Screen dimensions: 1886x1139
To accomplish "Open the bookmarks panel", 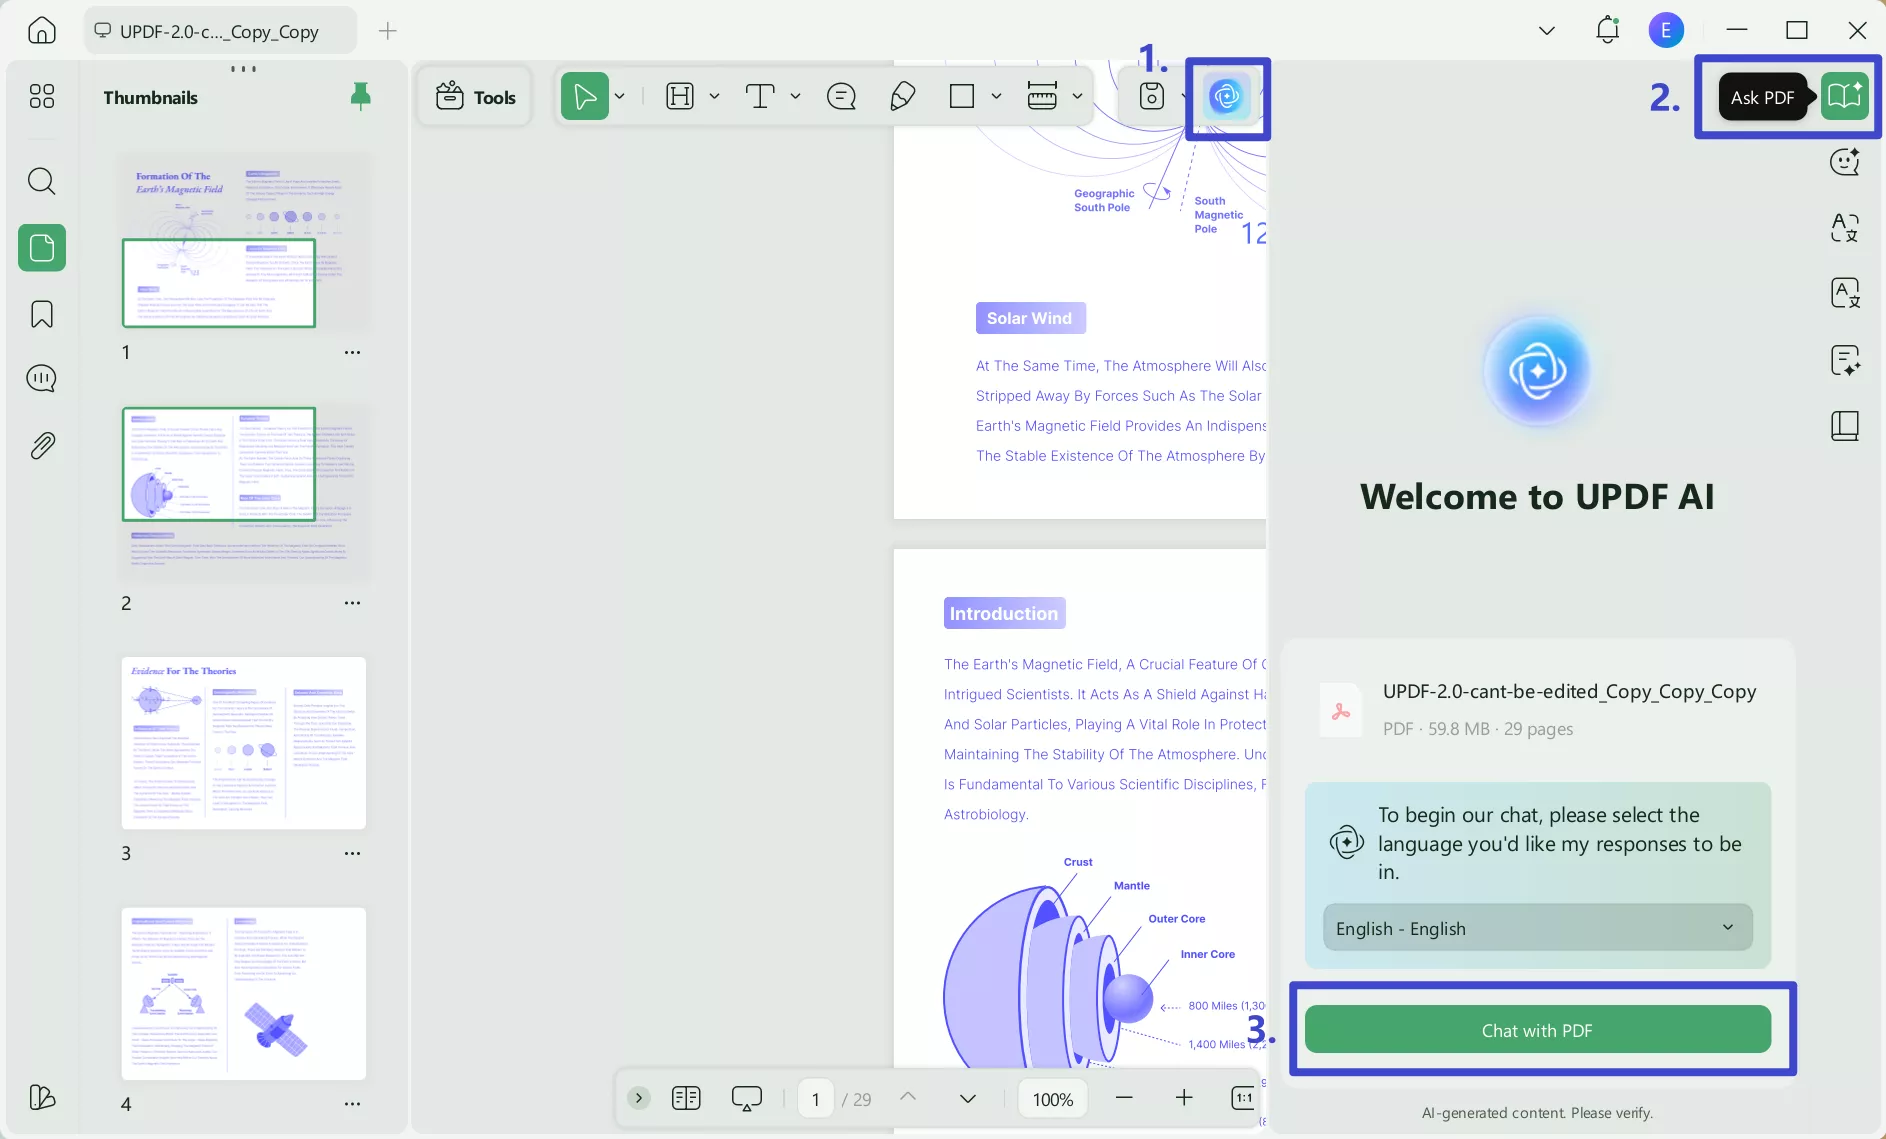I will (41, 314).
